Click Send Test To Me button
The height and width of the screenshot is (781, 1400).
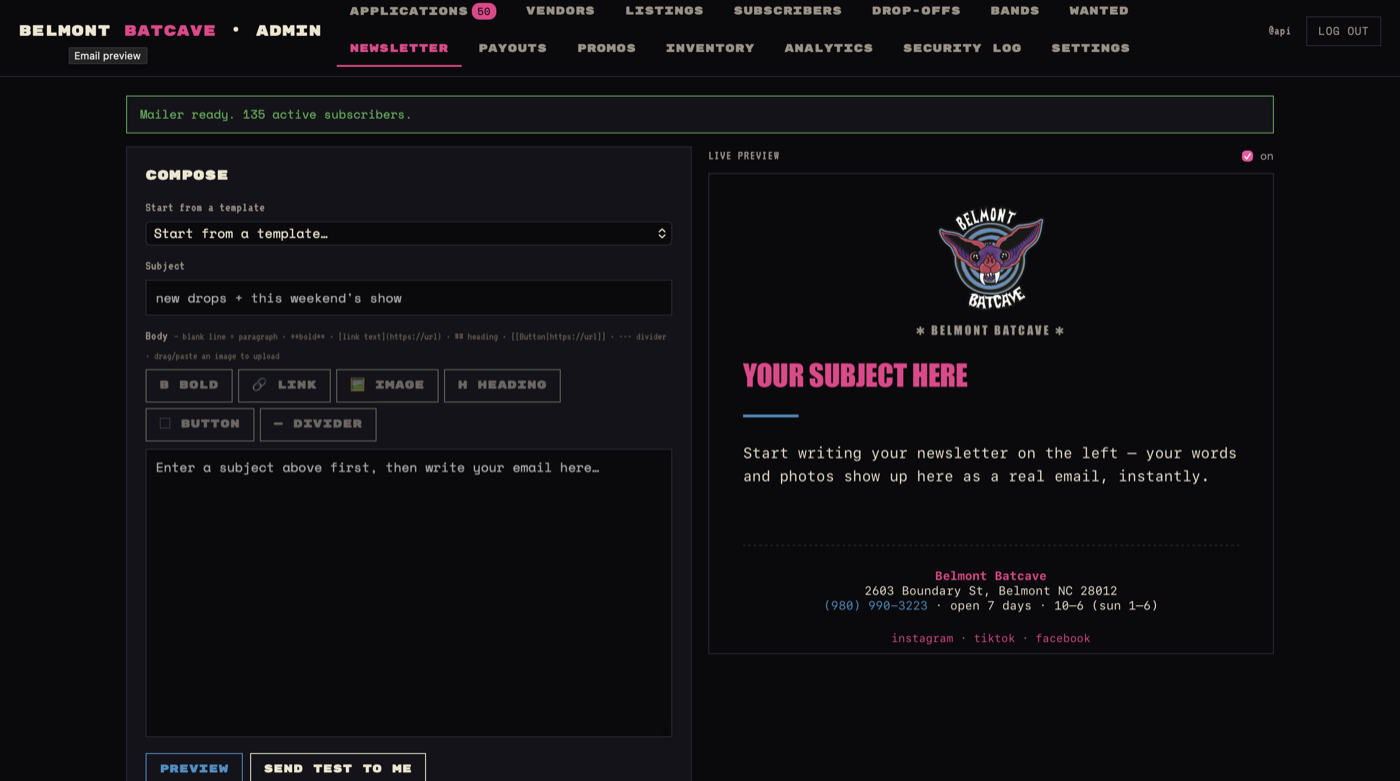pos(338,768)
